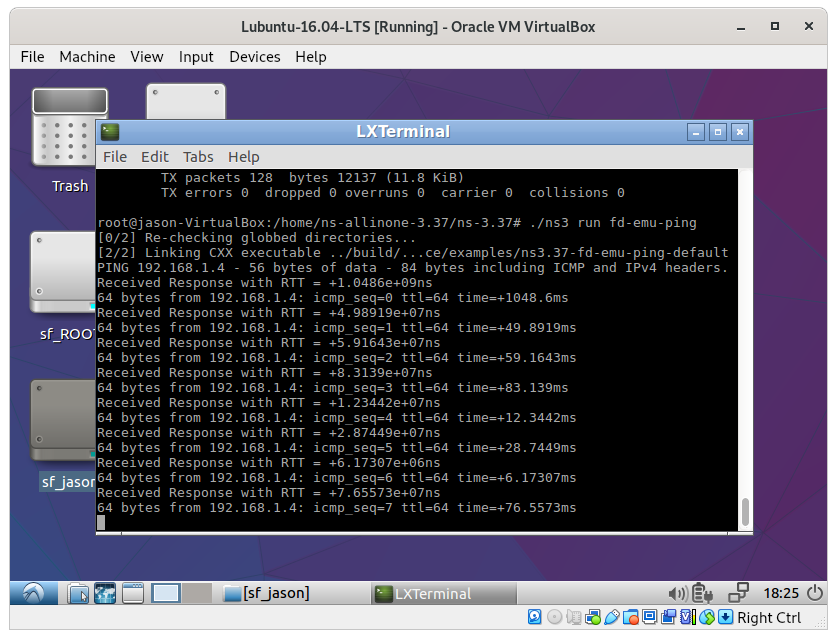Click the LXTerminal vertical scrollbar handle
Screen dimensions: 837x639
point(745,511)
